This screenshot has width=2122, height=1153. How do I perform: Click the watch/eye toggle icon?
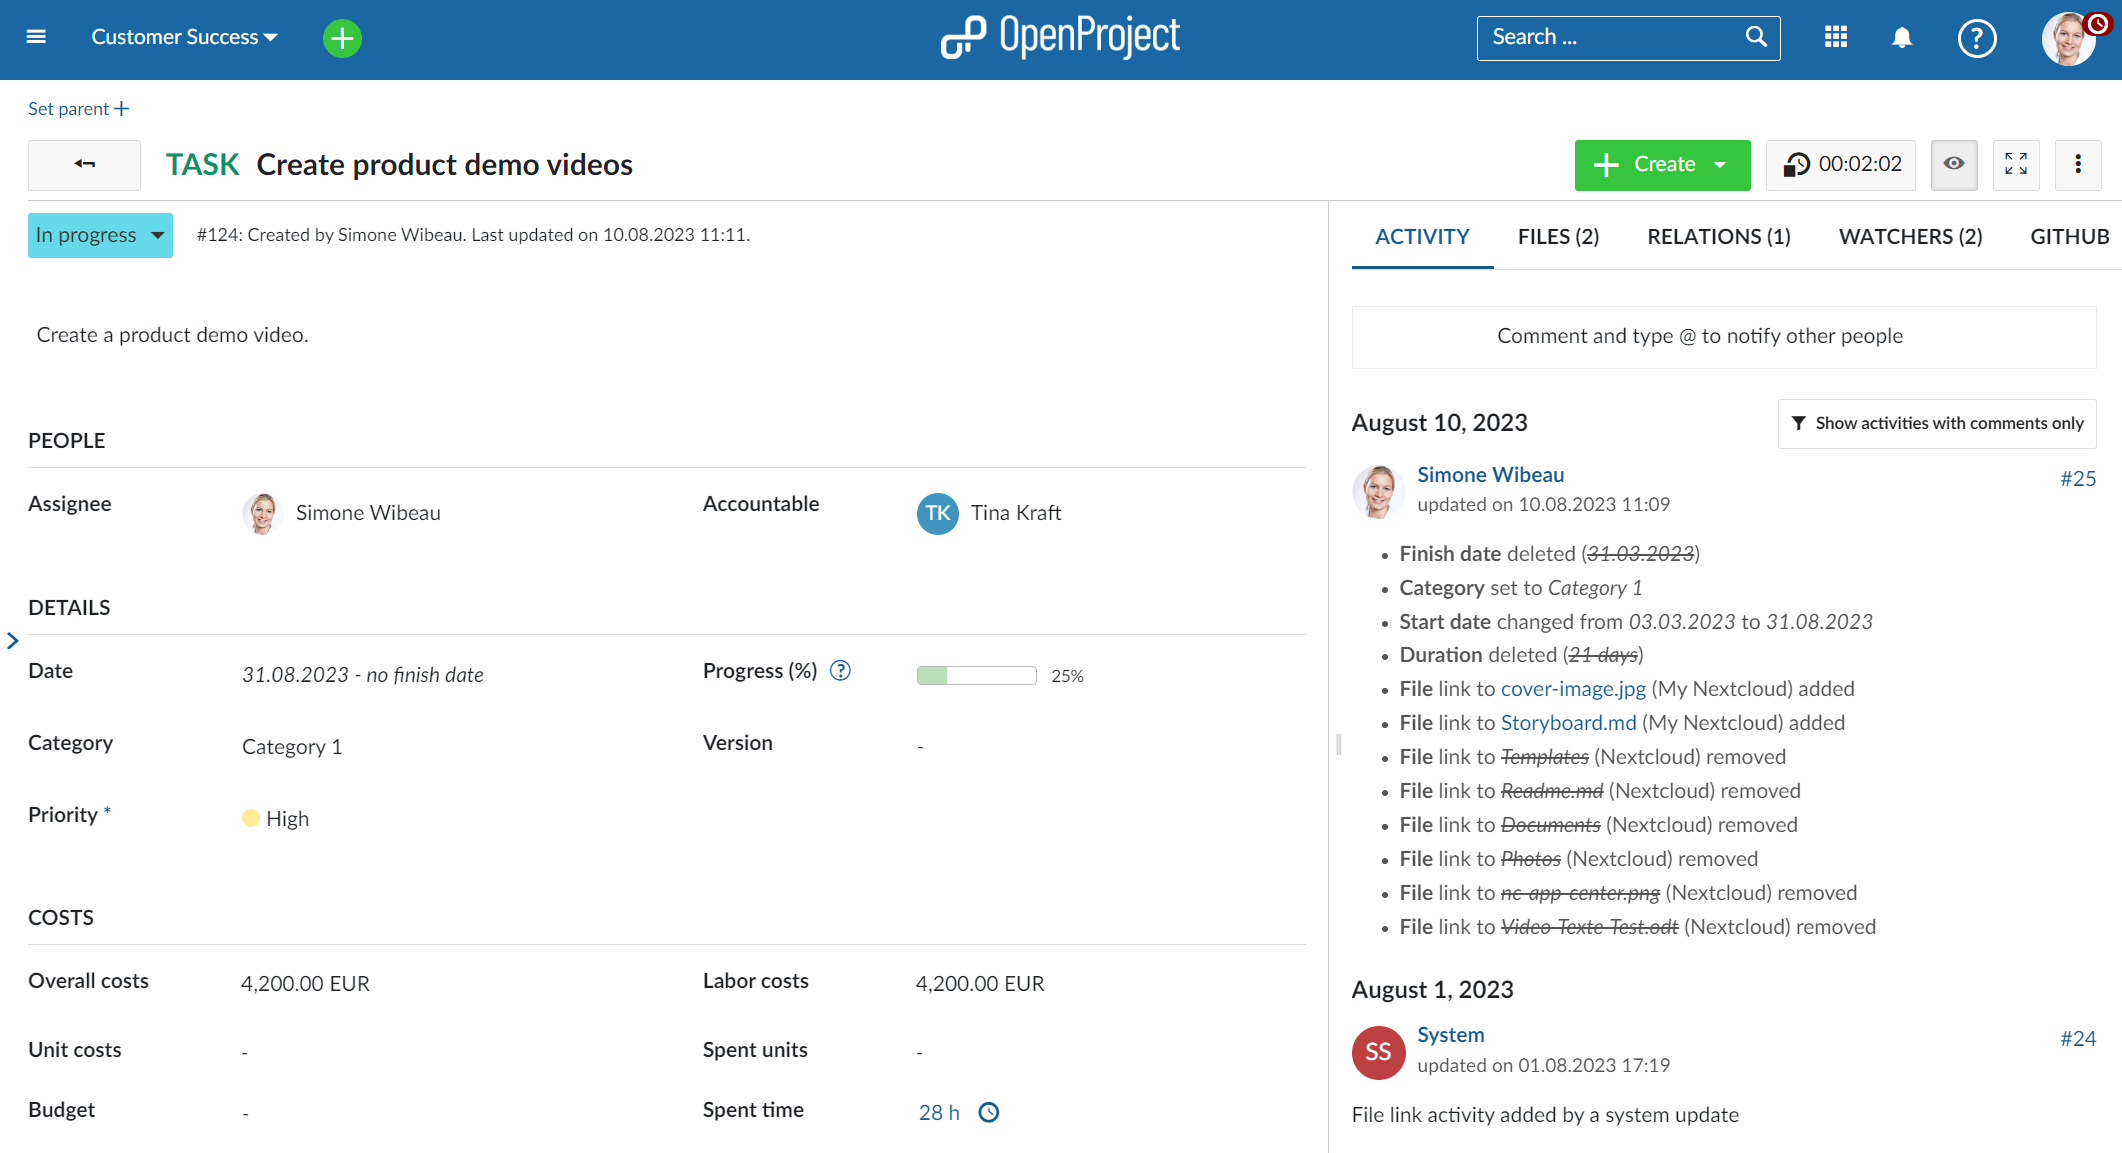pos(1955,165)
